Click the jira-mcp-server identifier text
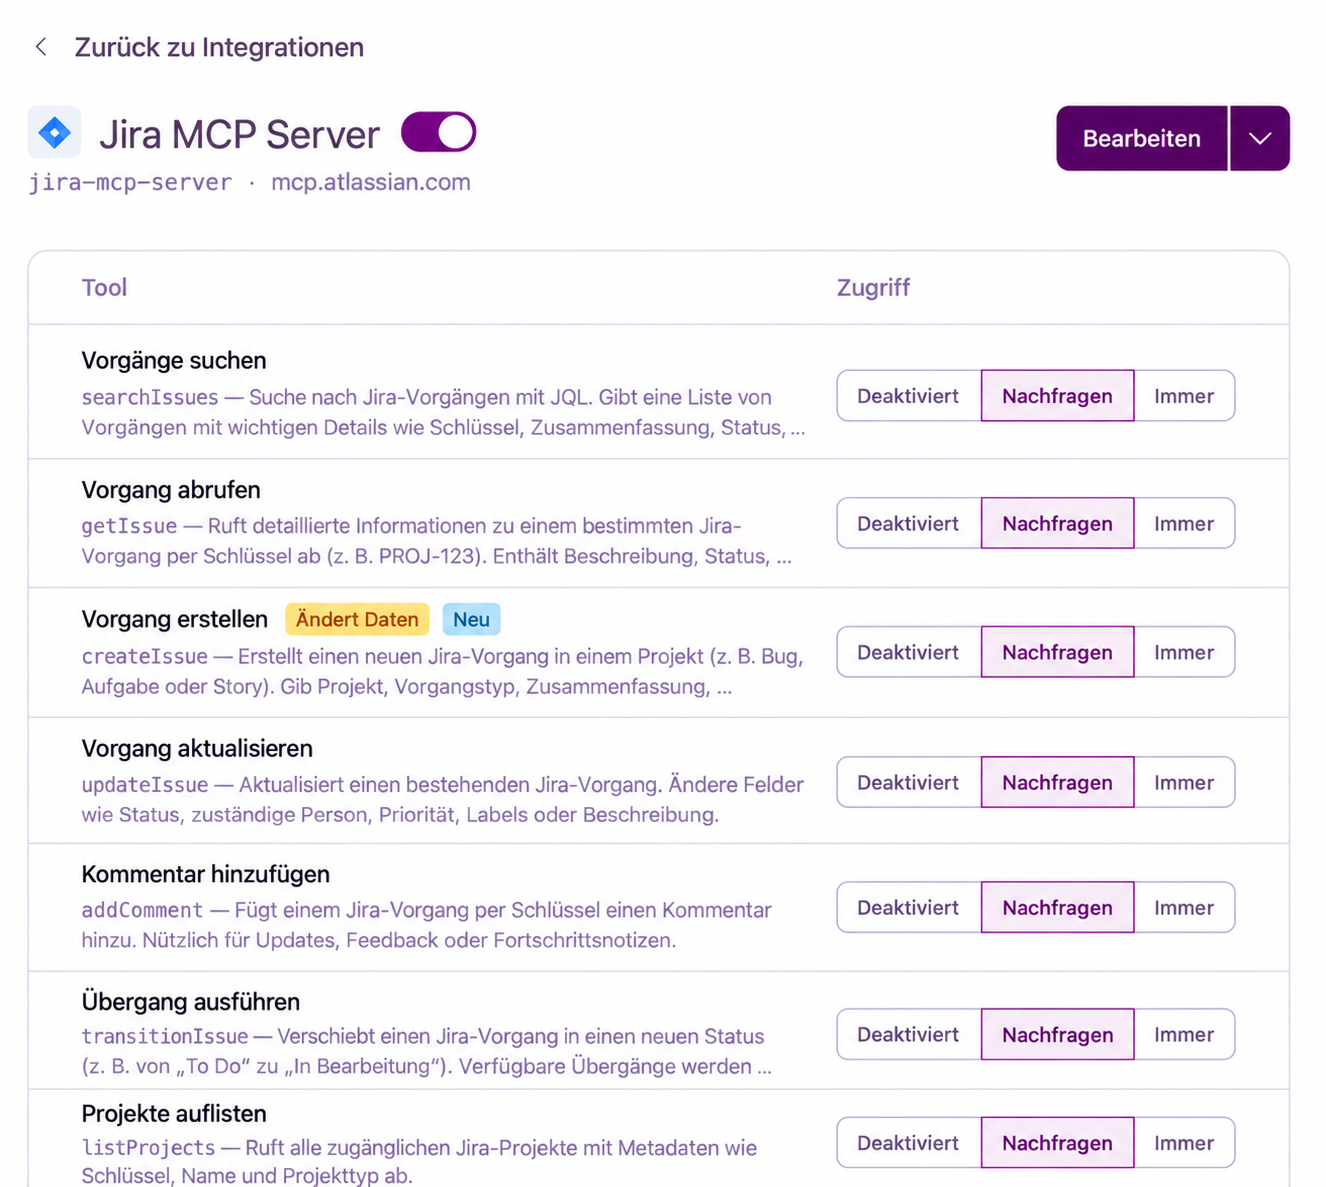Screen dimensions: 1326x1187 point(130,182)
